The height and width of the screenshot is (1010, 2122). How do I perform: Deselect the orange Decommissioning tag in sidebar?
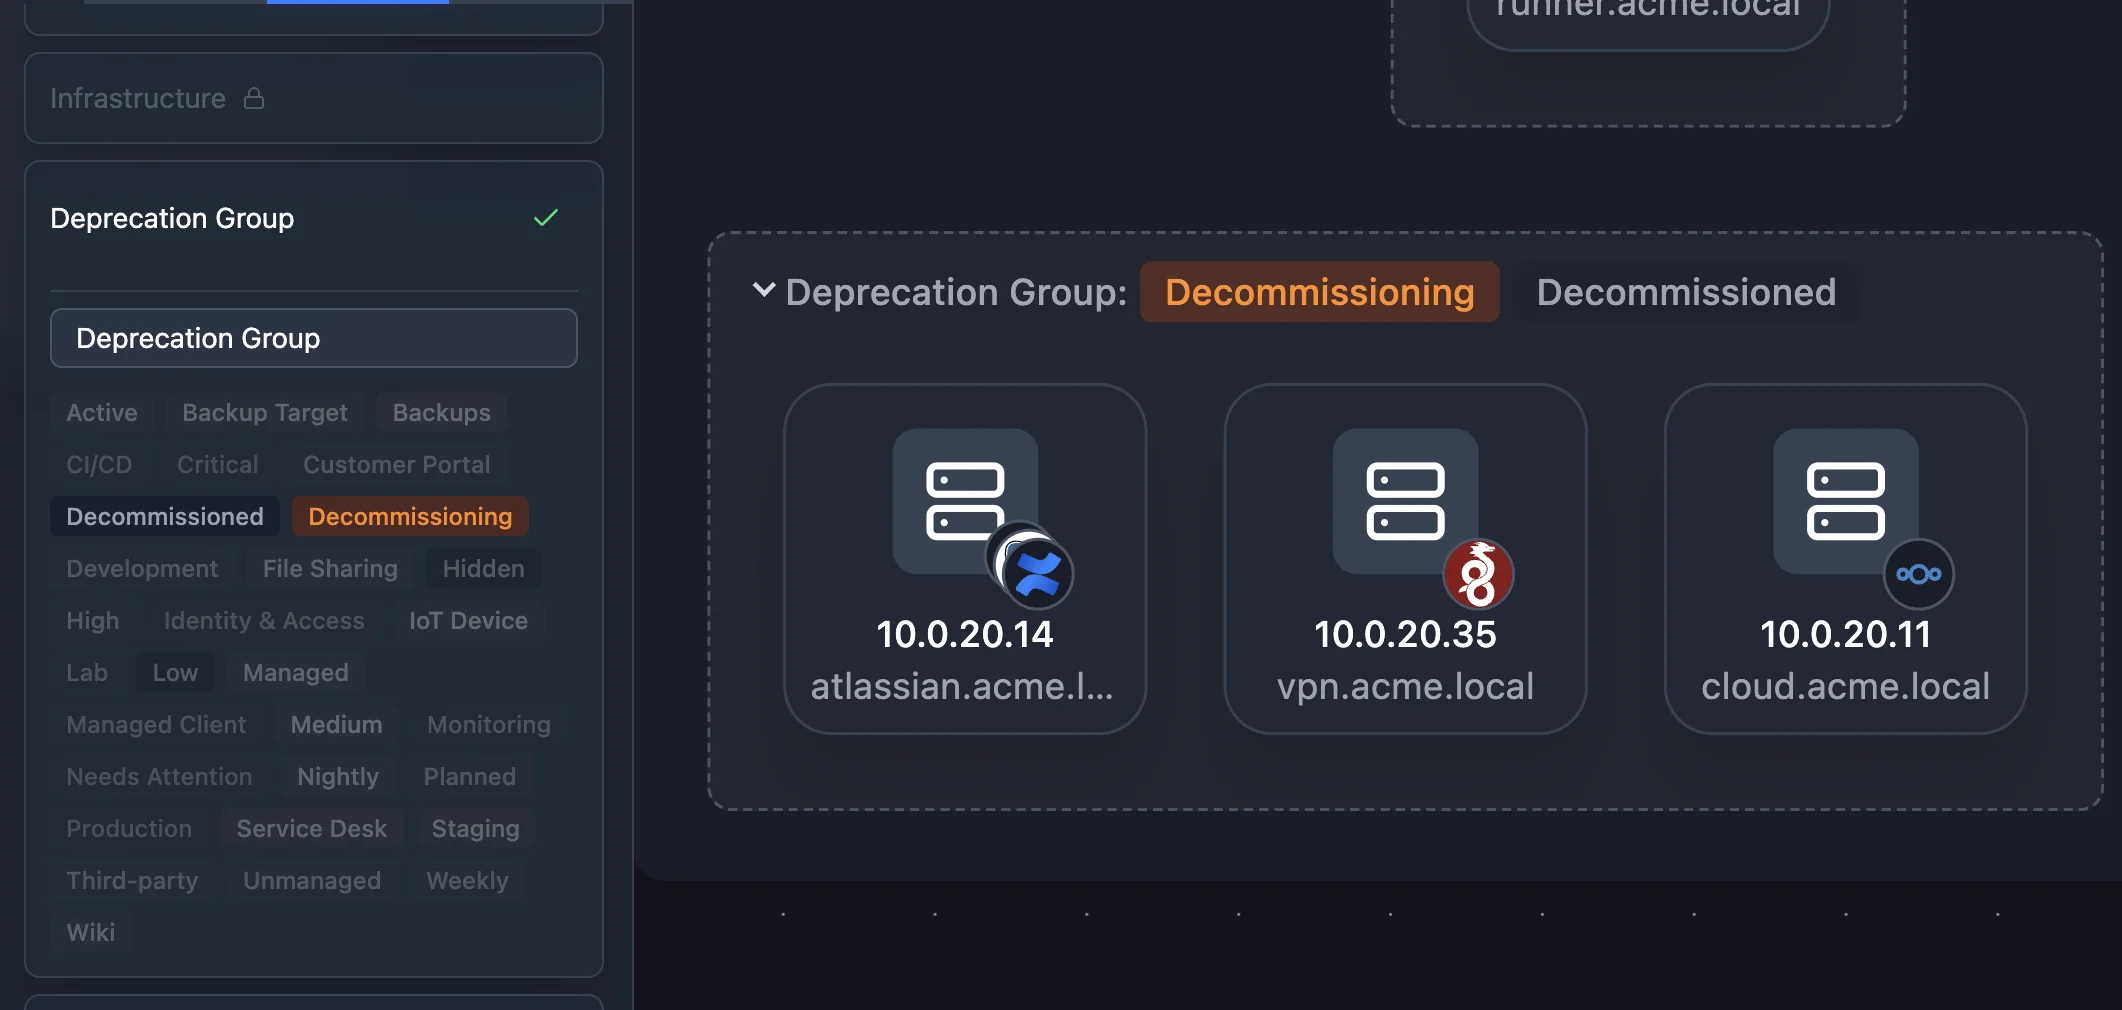[410, 516]
